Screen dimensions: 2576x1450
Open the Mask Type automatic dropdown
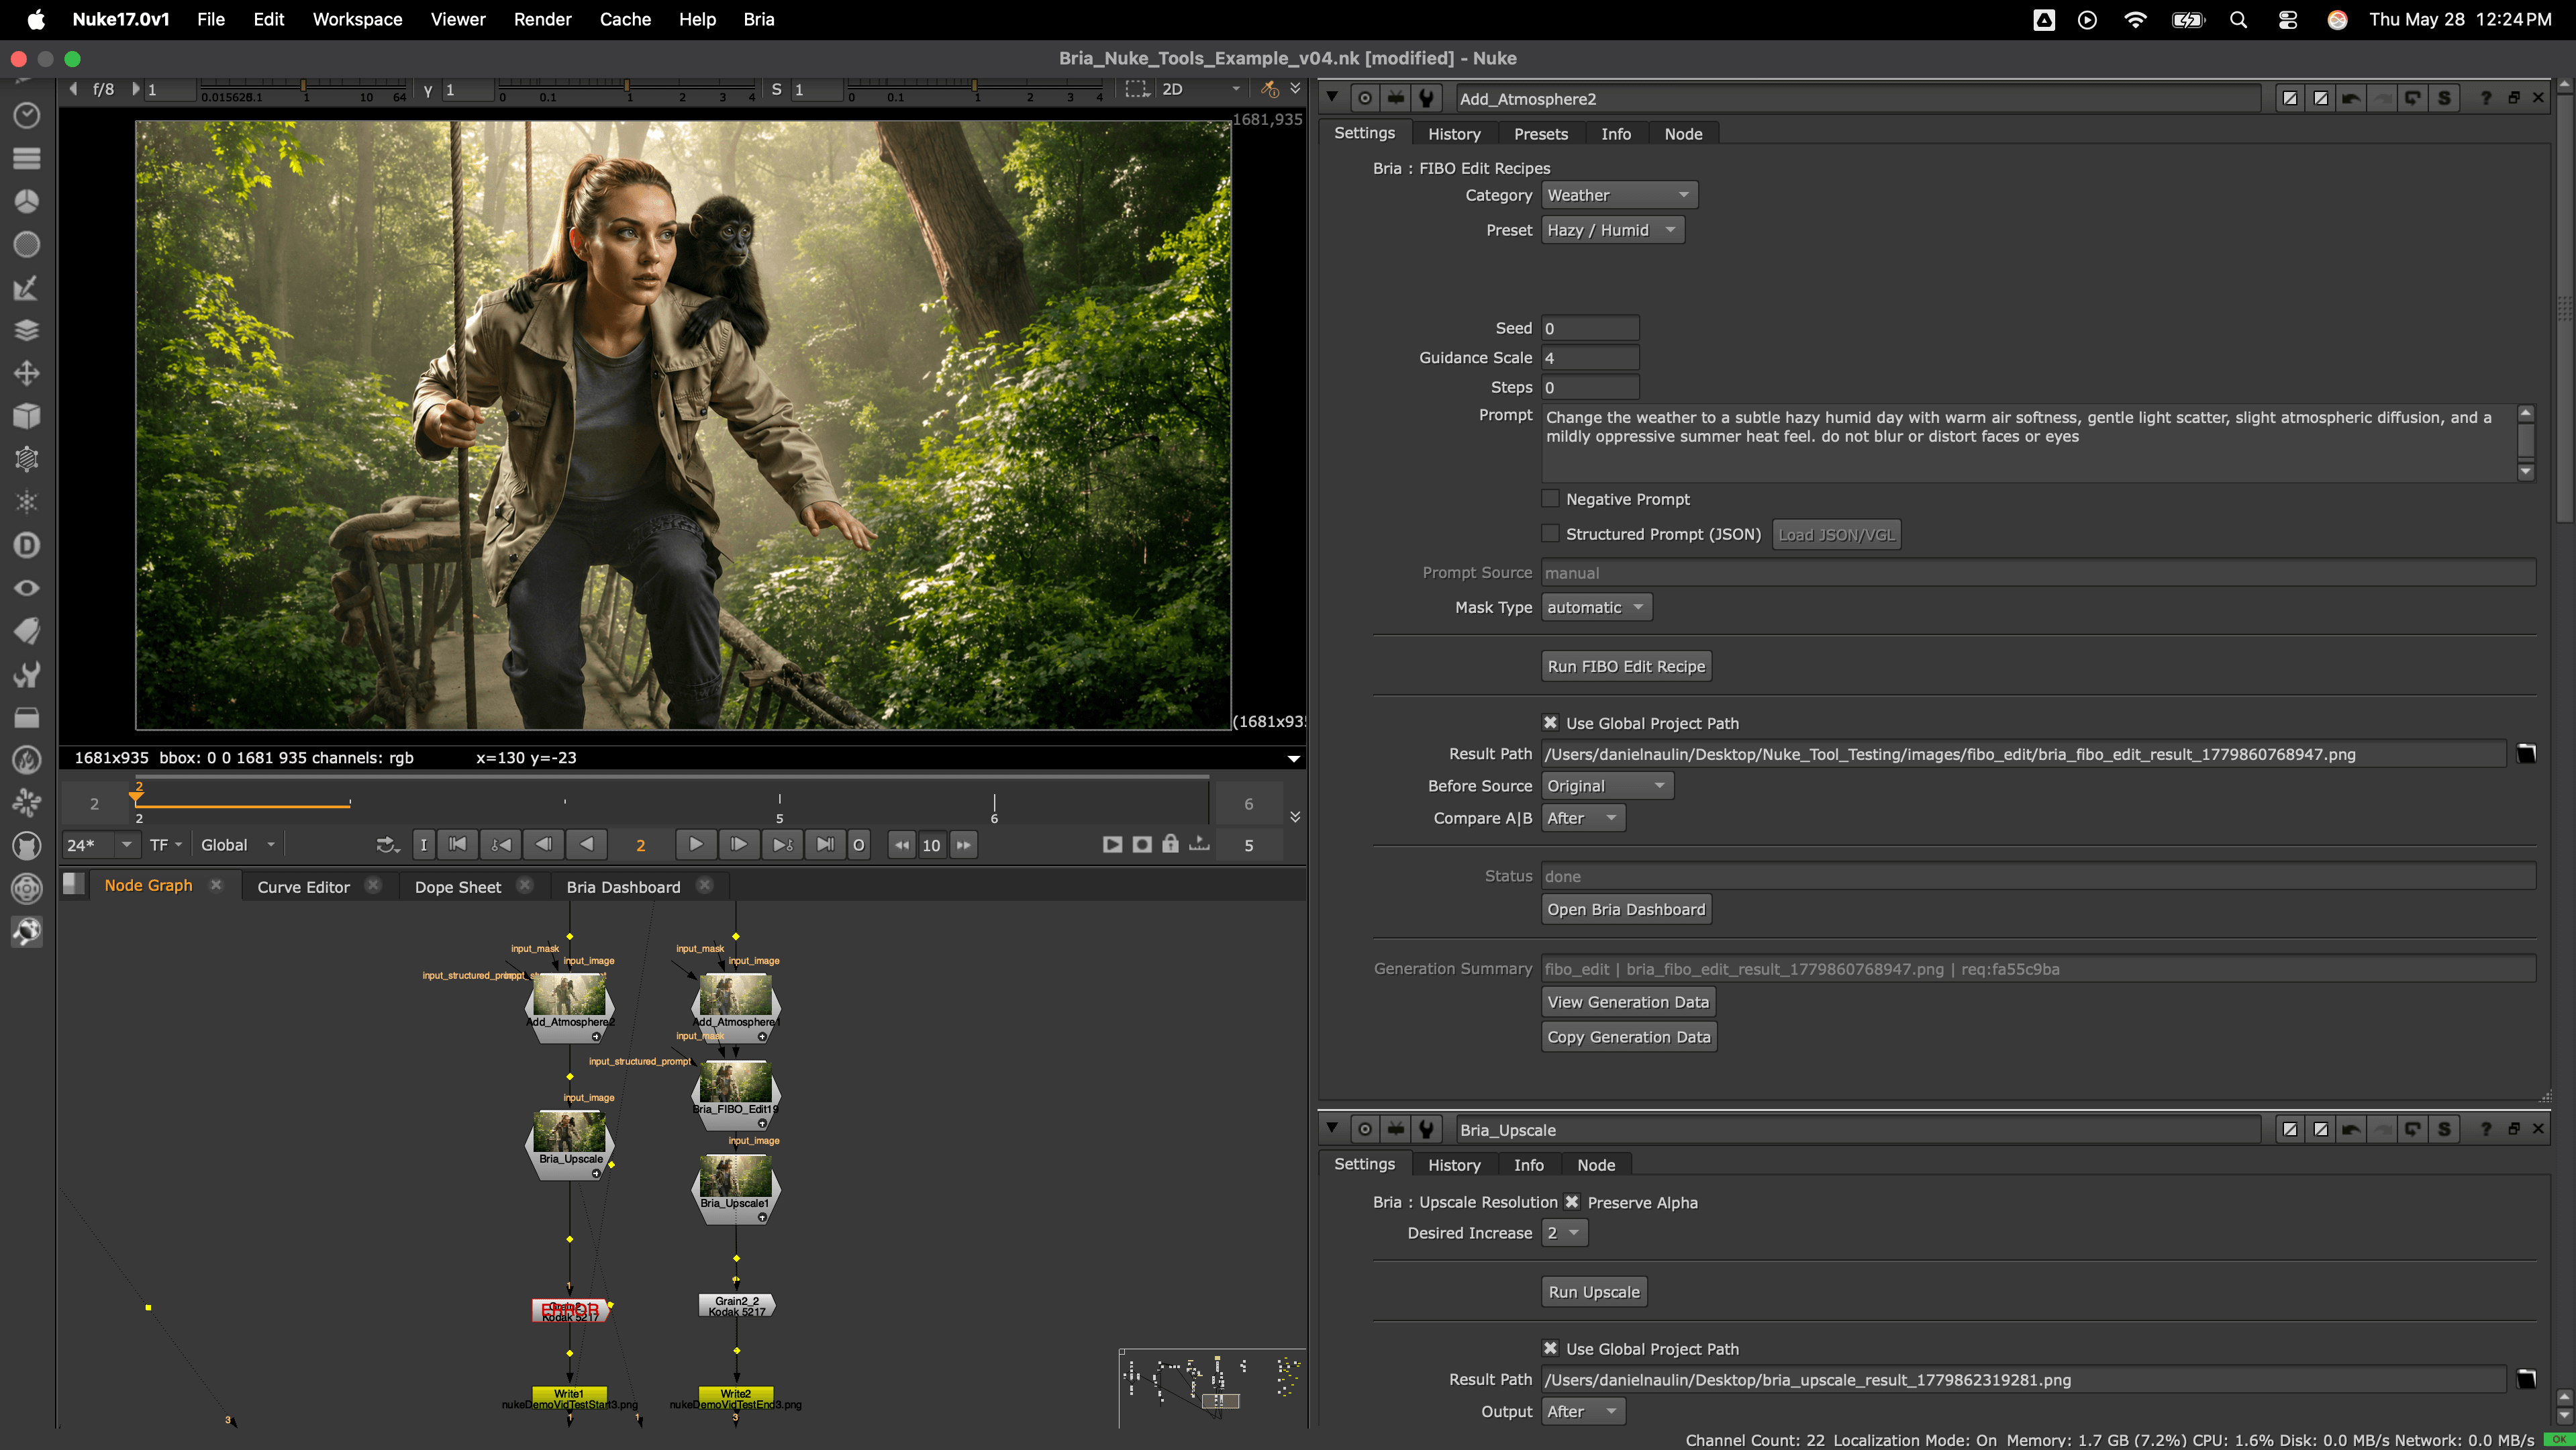click(1596, 607)
